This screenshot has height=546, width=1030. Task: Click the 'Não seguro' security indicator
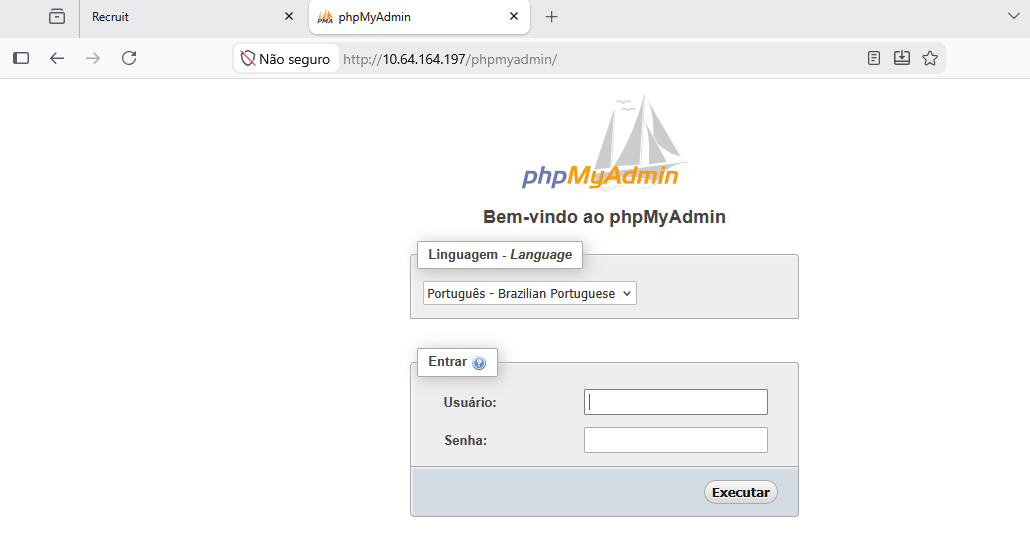click(286, 59)
